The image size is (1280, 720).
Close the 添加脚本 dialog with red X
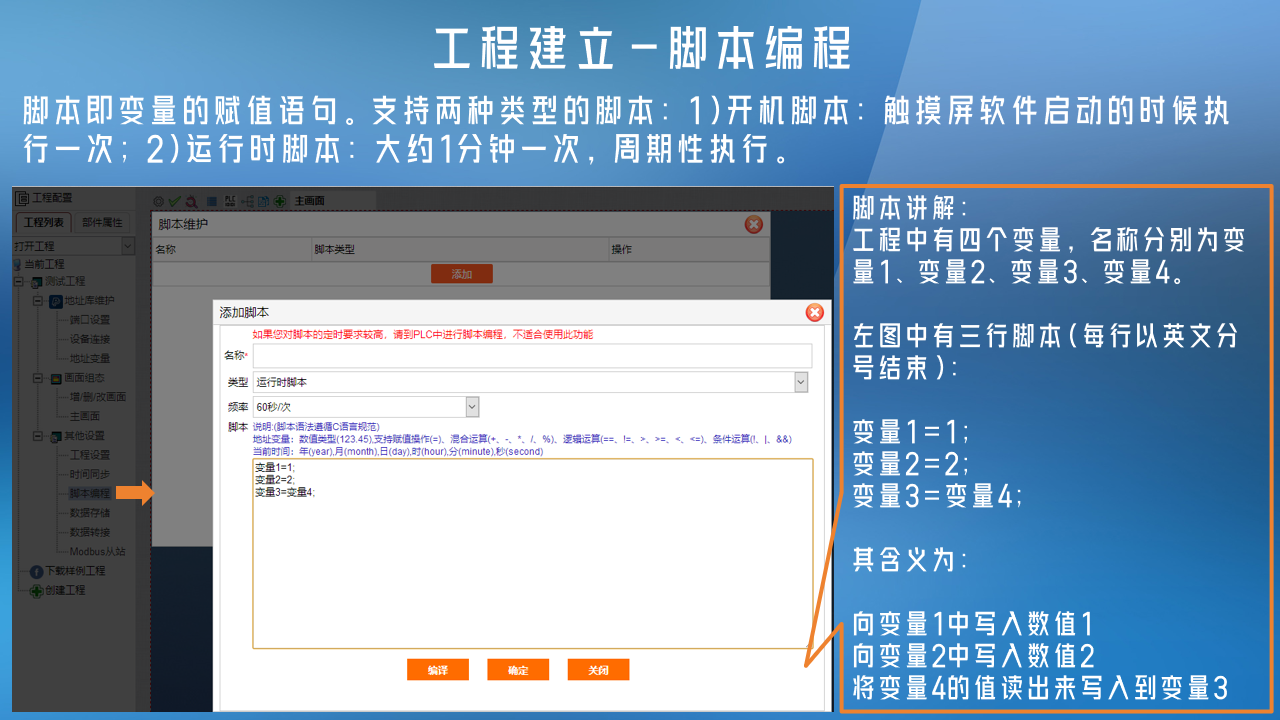[815, 313]
